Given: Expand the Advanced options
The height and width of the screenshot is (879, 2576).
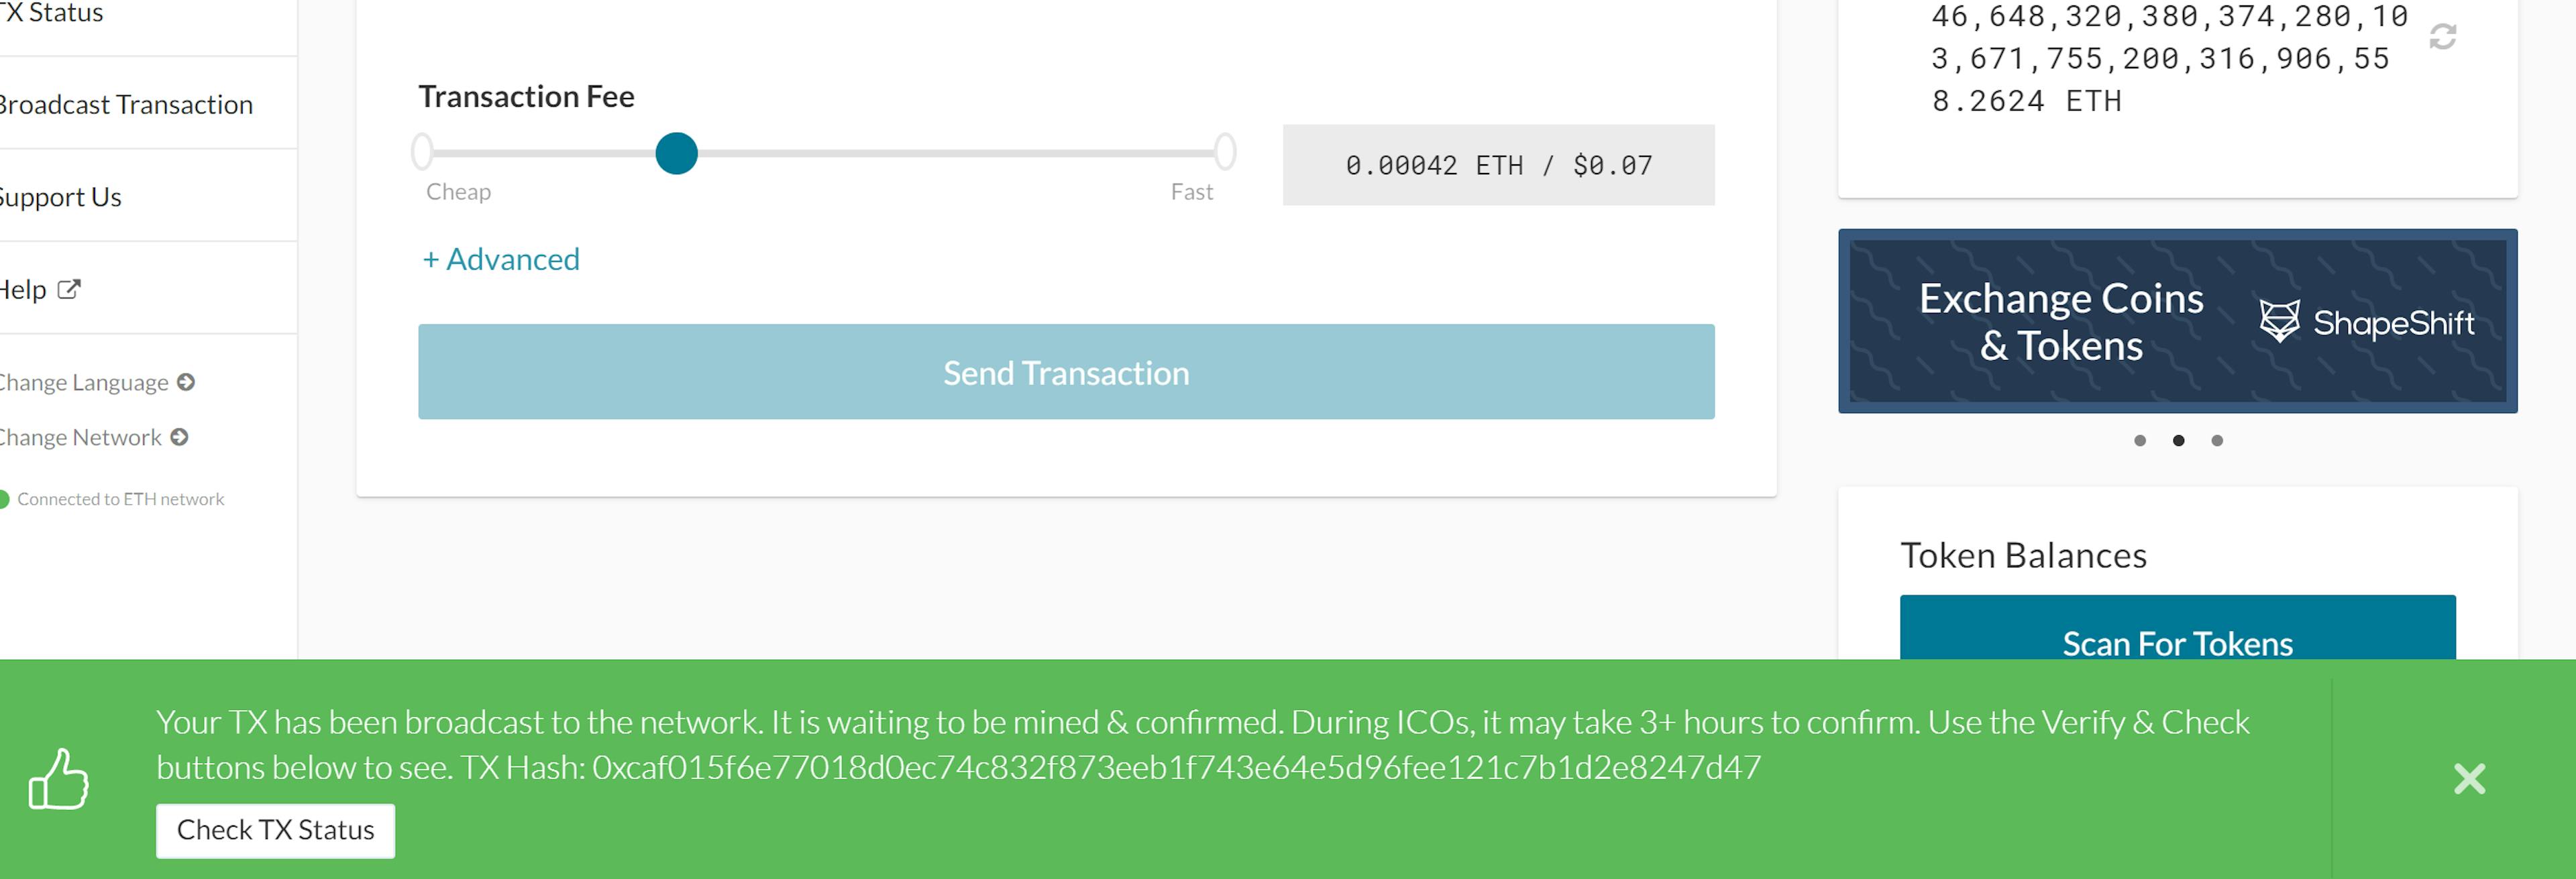Looking at the screenshot, I should pyautogui.click(x=501, y=259).
